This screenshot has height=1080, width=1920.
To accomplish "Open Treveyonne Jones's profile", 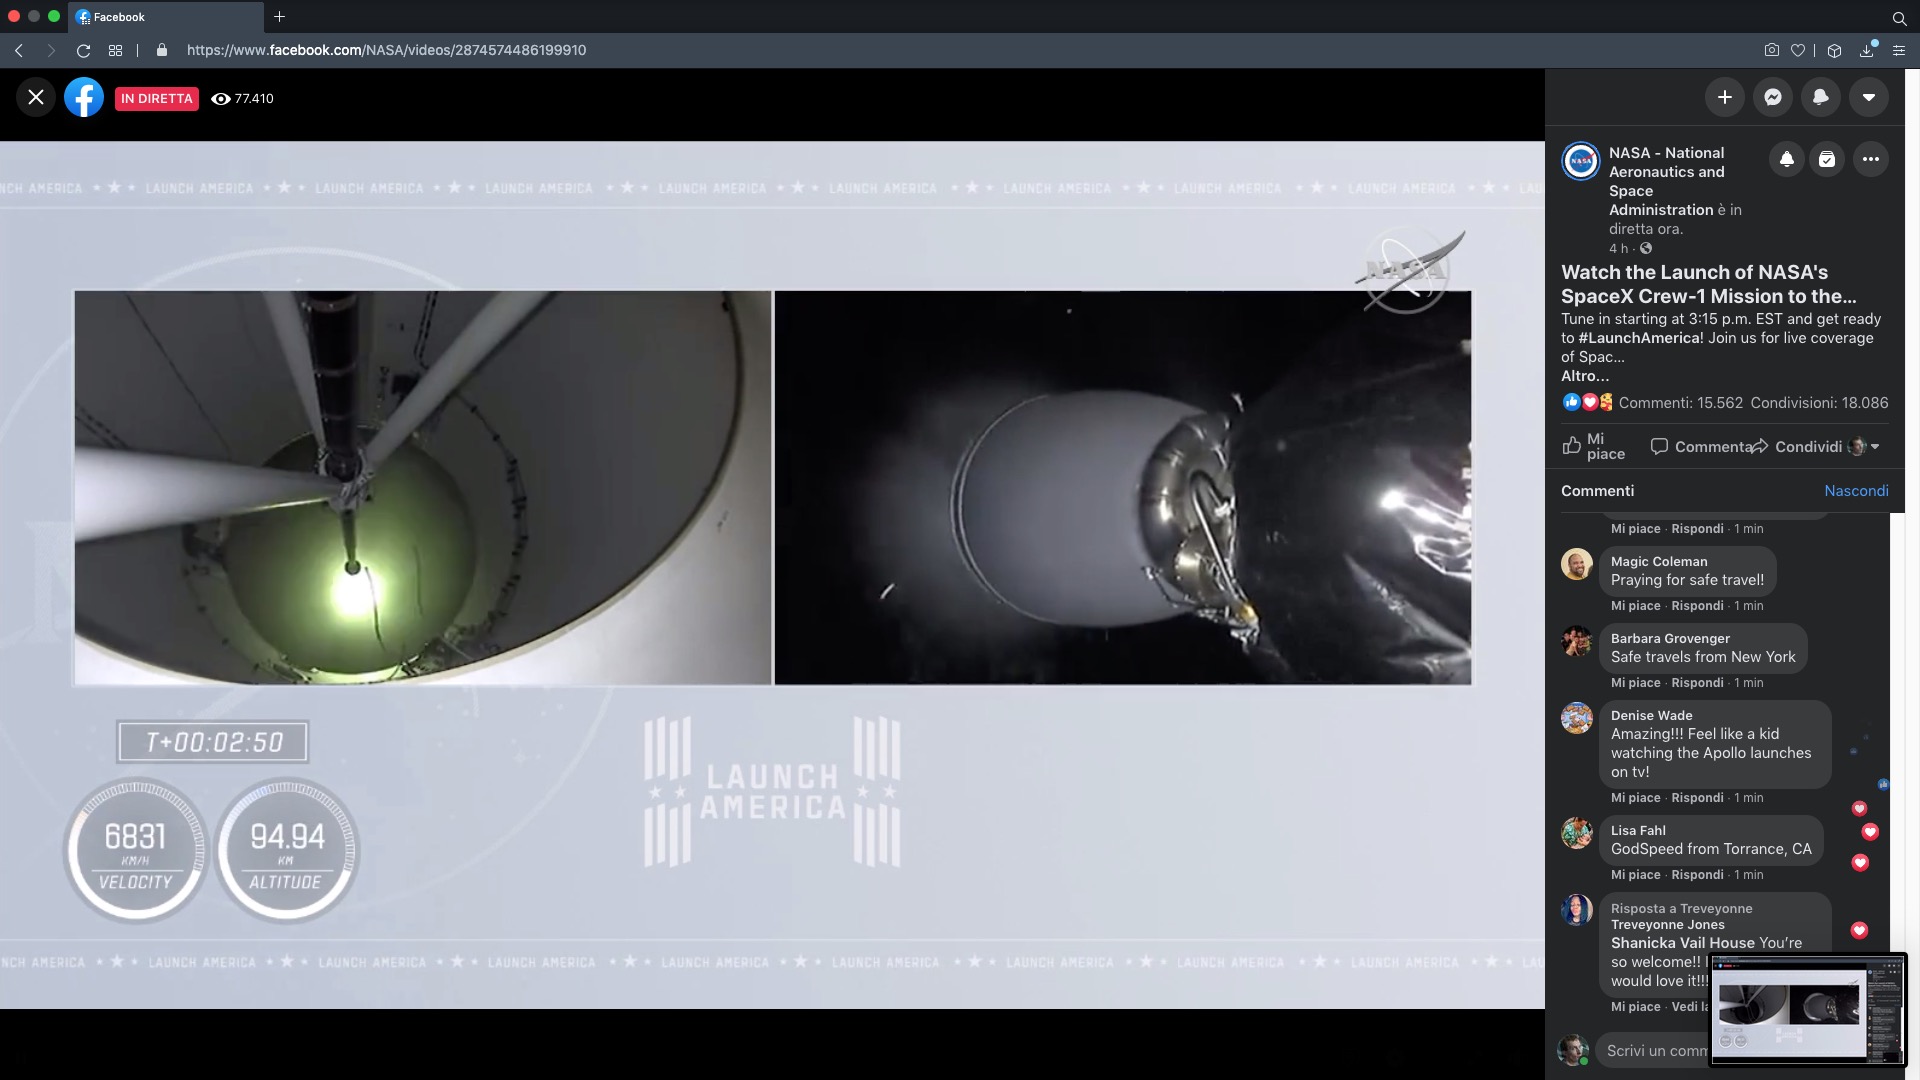I will tap(1667, 924).
